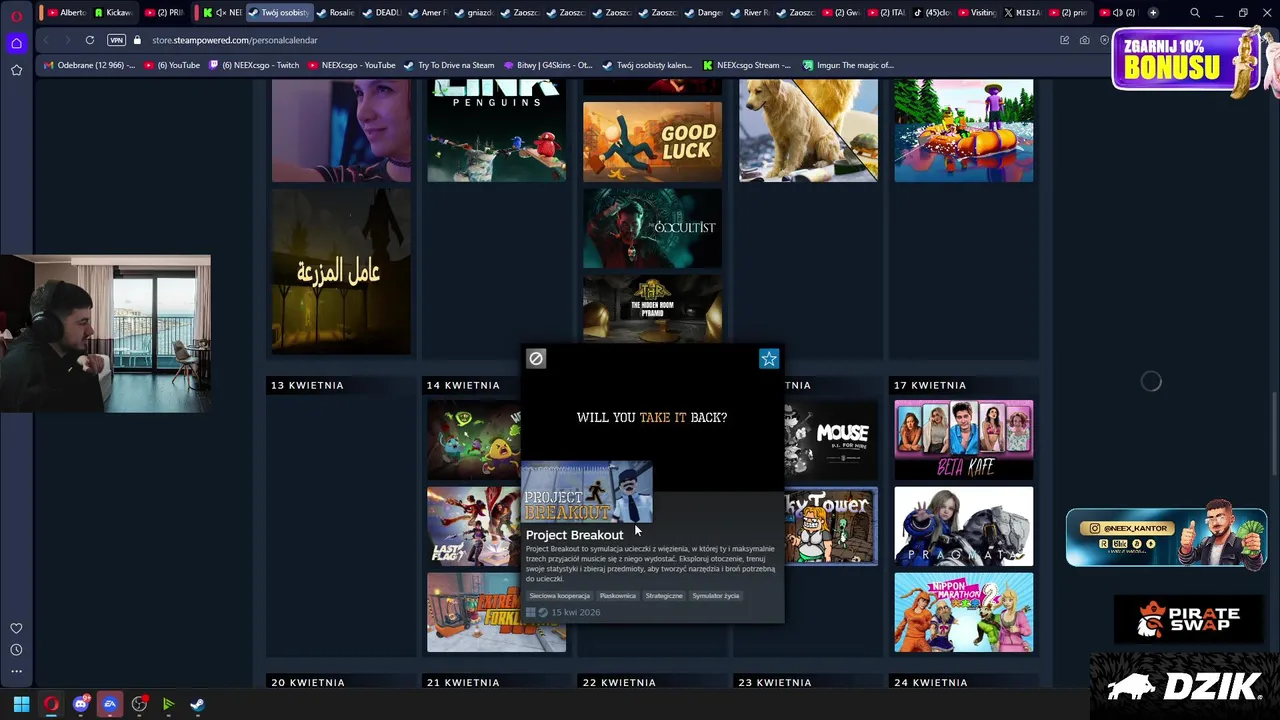Open Opera sidebar bookmarks star icon
Image resolution: width=1280 pixels, height=720 pixels.
coord(16,70)
